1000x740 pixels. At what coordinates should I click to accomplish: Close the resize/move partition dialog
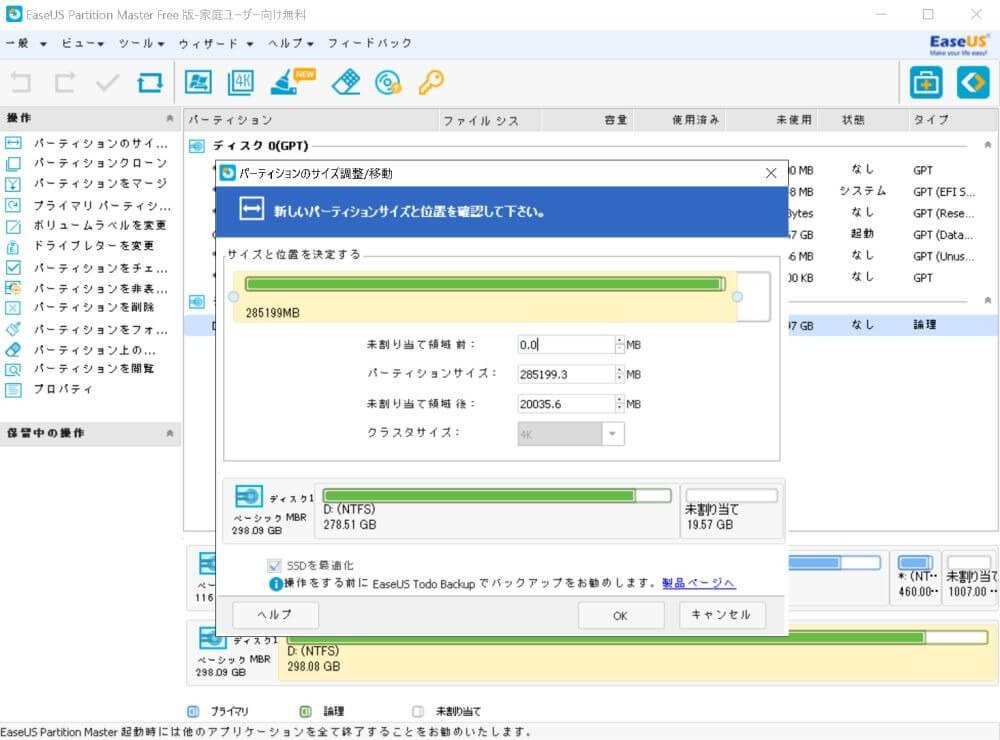[x=771, y=173]
